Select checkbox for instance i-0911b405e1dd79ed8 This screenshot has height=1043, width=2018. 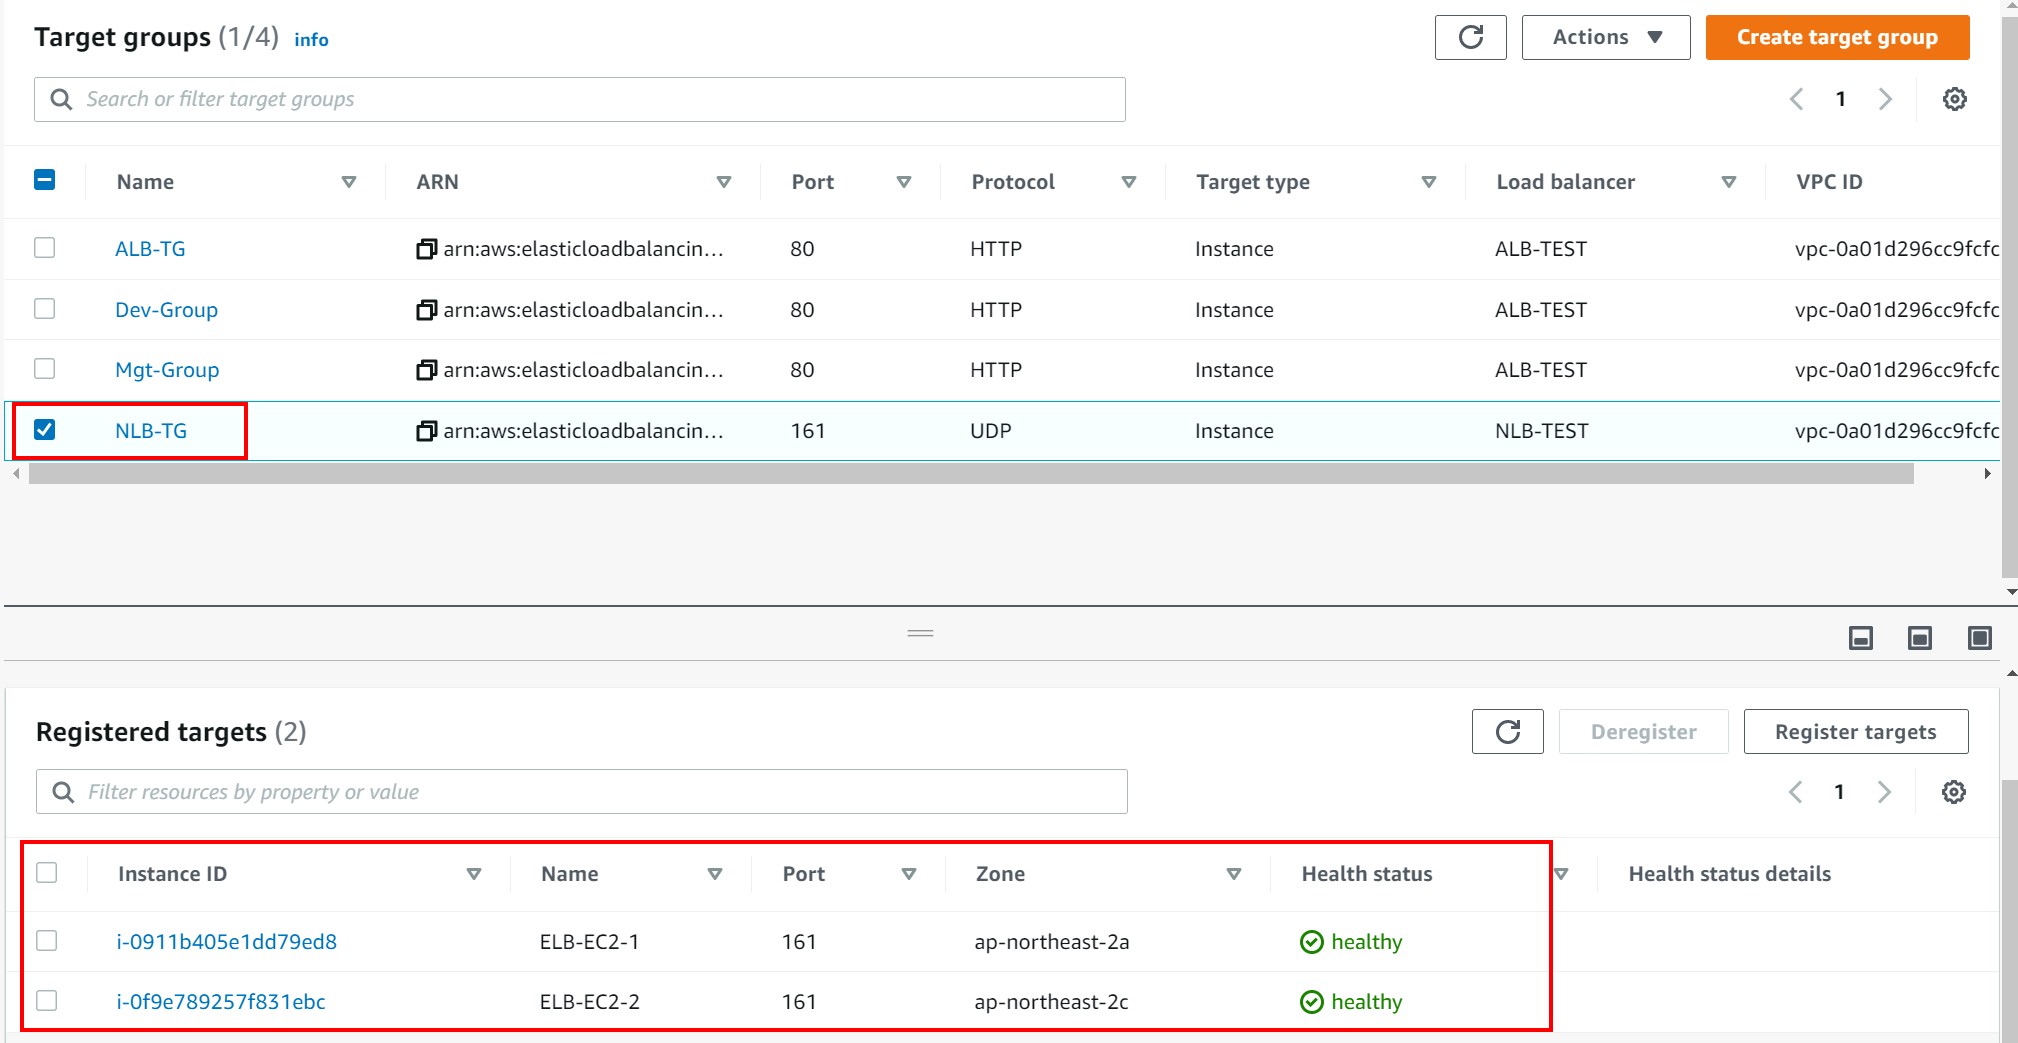(x=47, y=940)
